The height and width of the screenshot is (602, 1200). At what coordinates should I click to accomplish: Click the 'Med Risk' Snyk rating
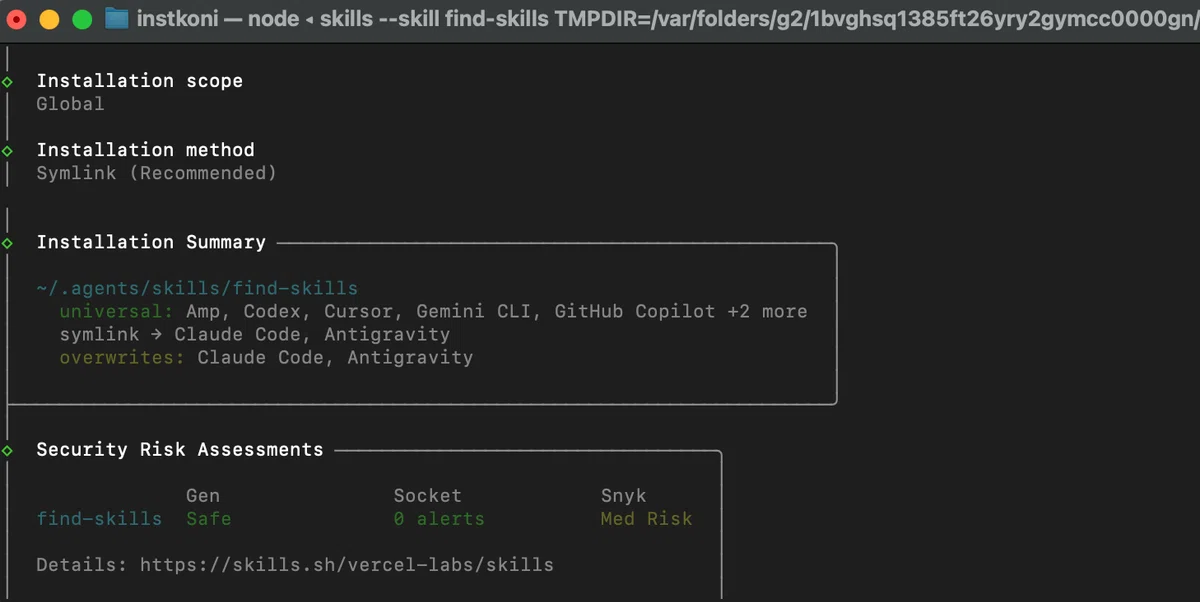(647, 519)
